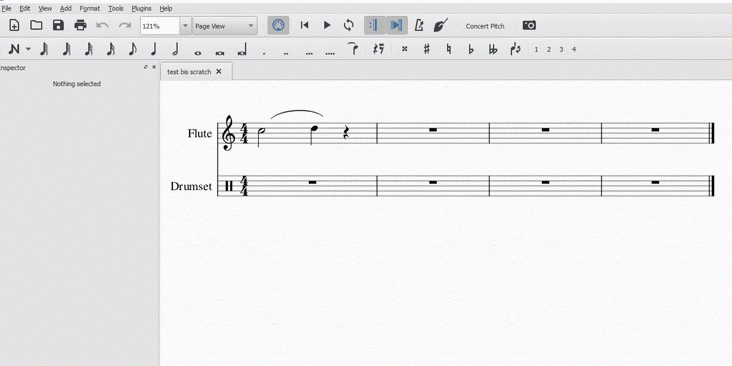Toggle Concert Pitch
The height and width of the screenshot is (366, 732).
(x=485, y=26)
